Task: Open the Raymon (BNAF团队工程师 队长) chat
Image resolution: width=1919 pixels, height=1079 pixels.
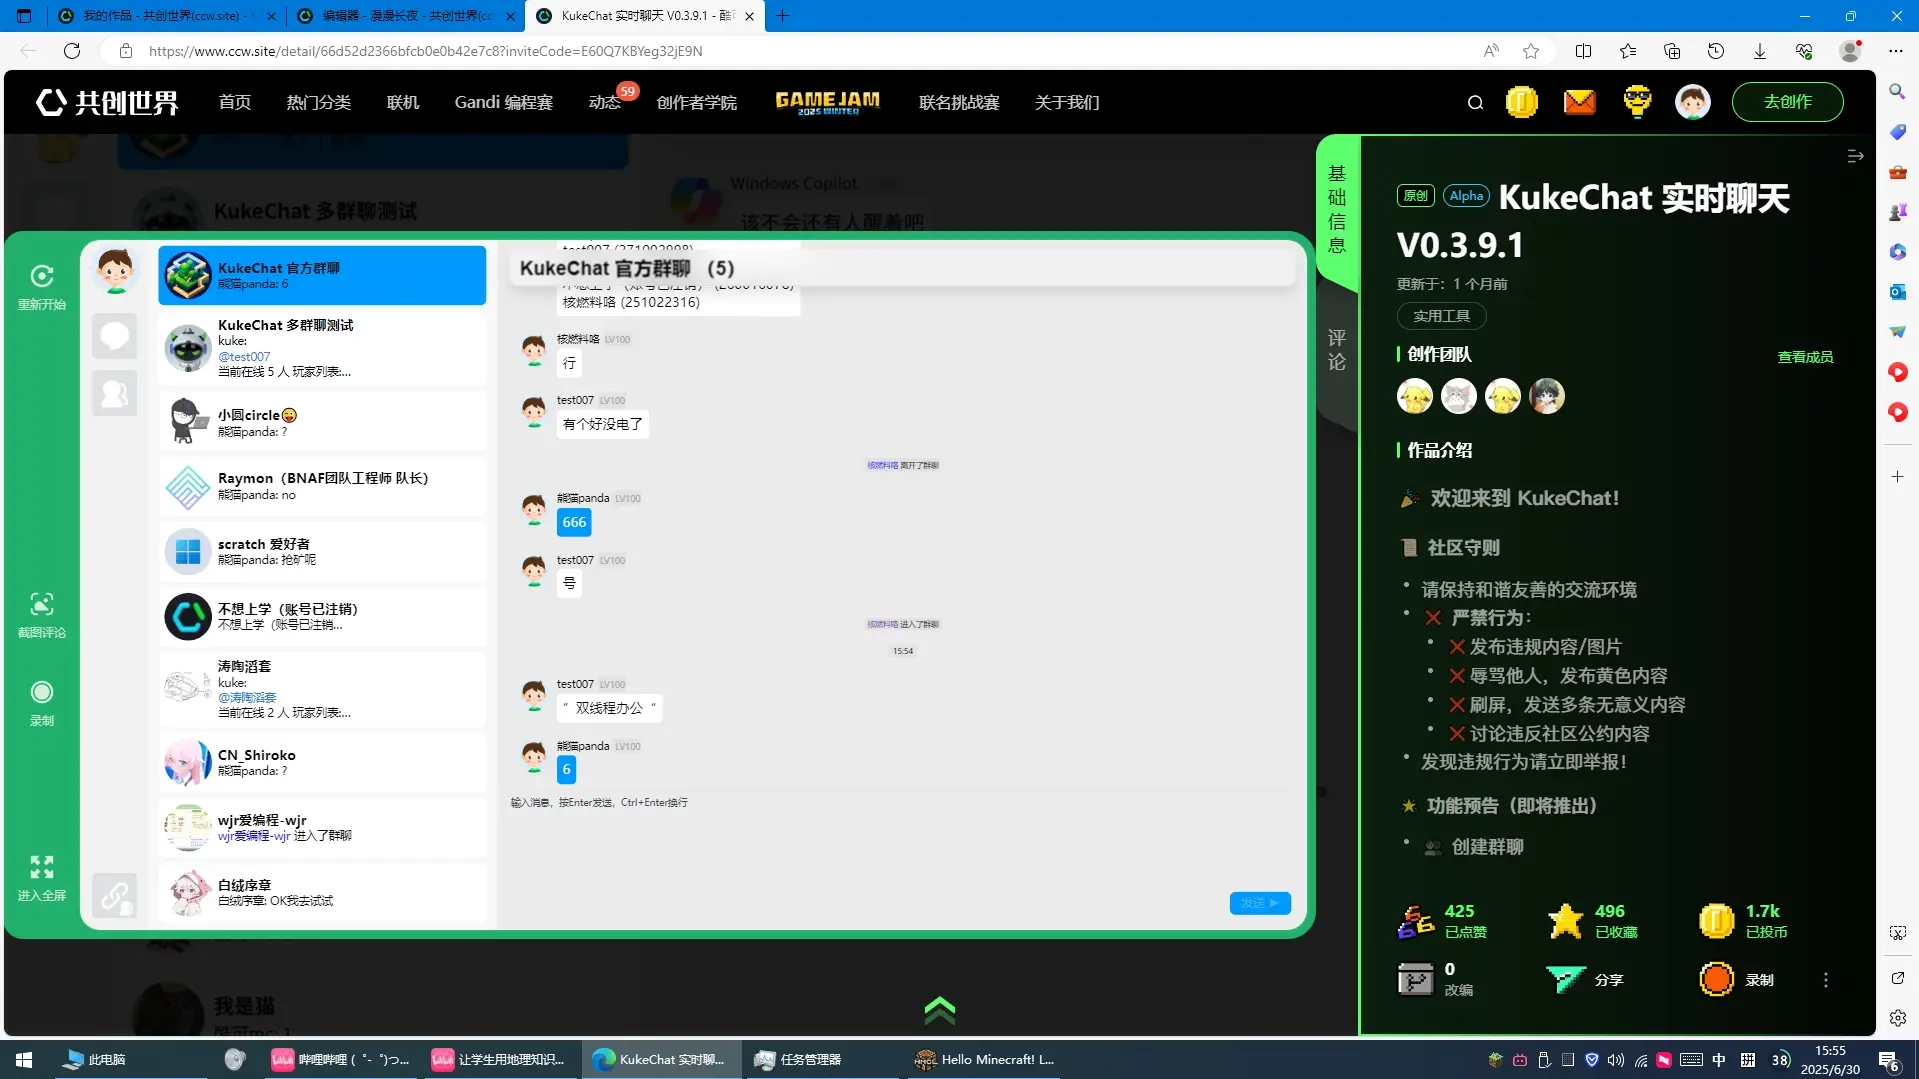Action: (x=322, y=486)
